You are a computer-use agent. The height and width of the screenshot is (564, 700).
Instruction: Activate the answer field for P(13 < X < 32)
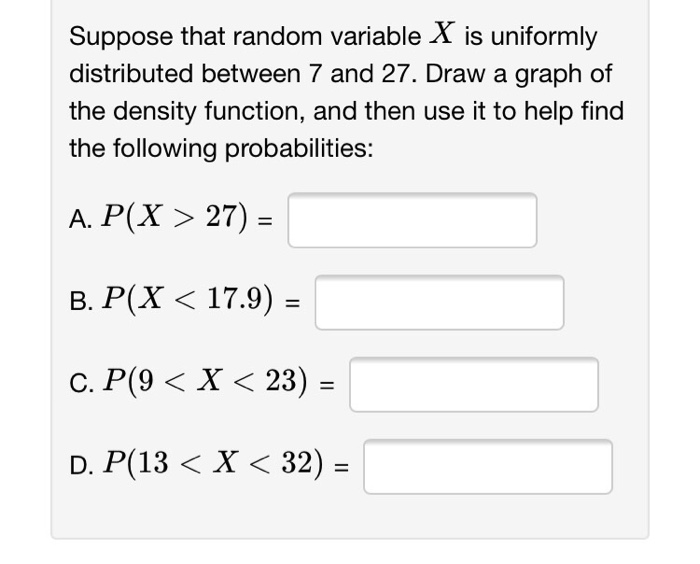pos(488,467)
